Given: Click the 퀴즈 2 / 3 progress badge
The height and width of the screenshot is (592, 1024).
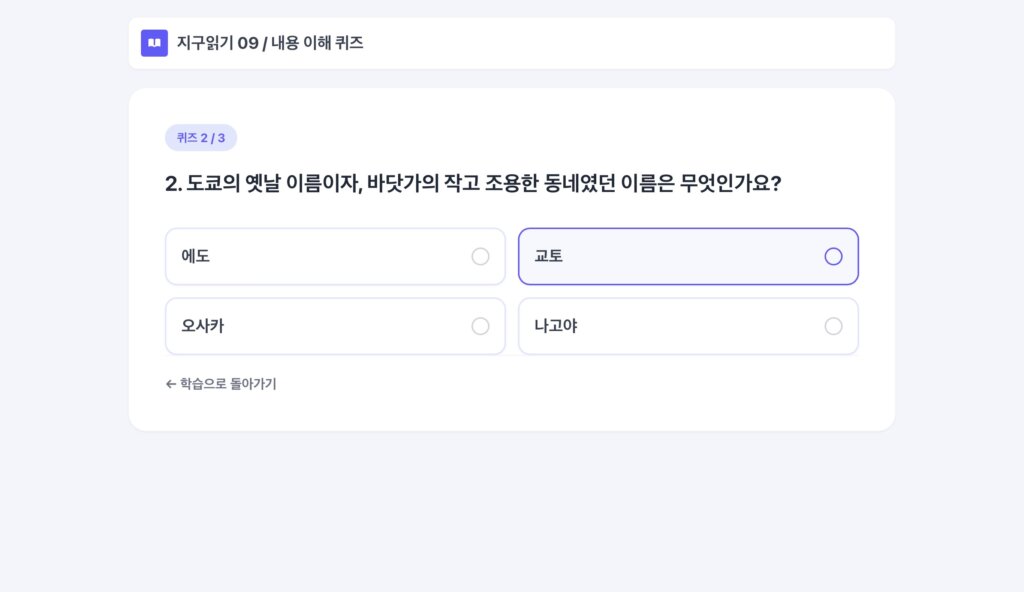Looking at the screenshot, I should coord(200,138).
